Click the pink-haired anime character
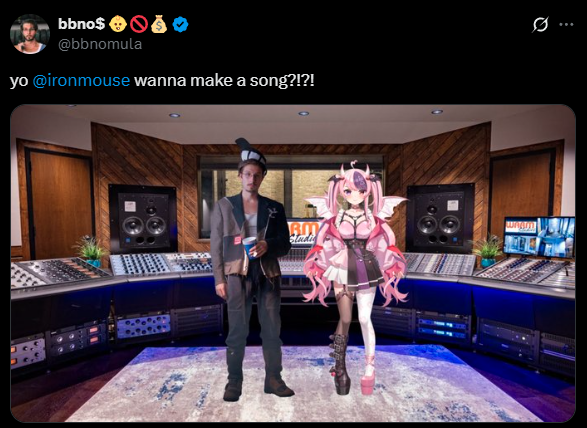587x428 pixels. pos(355,277)
